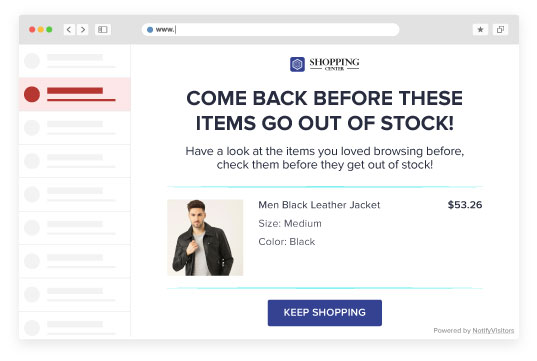The height and width of the screenshot is (361, 537).
Task: Toggle the sidebar panel icon
Action: (x=102, y=30)
